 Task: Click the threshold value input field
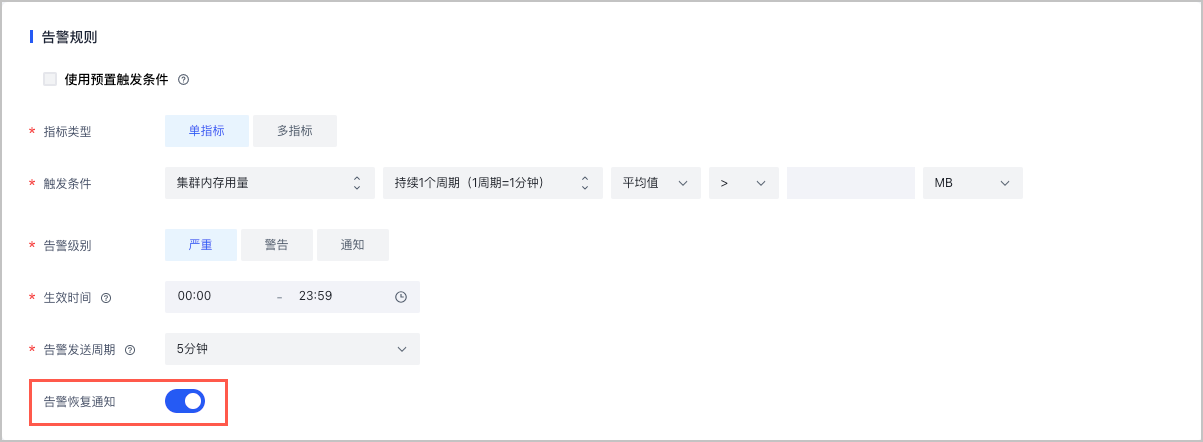click(850, 183)
